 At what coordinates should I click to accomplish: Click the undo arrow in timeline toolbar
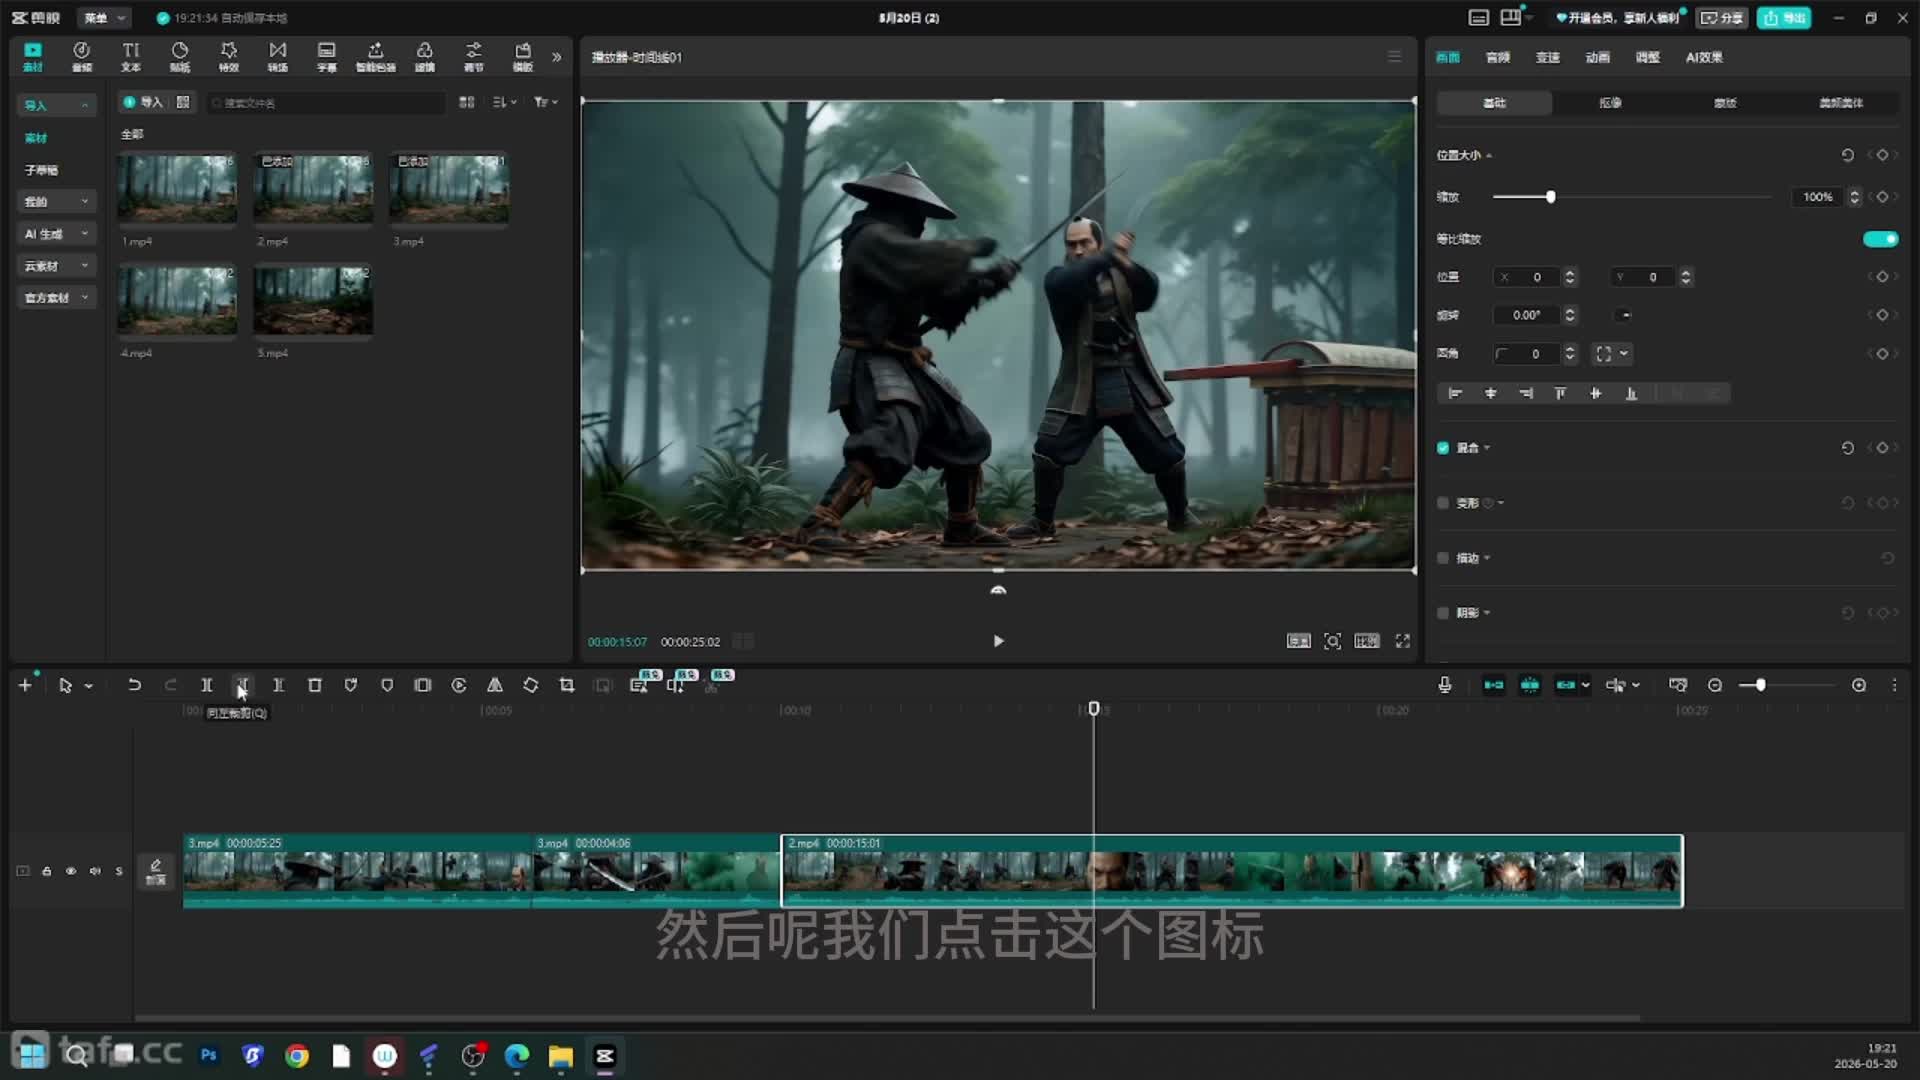pos(134,685)
